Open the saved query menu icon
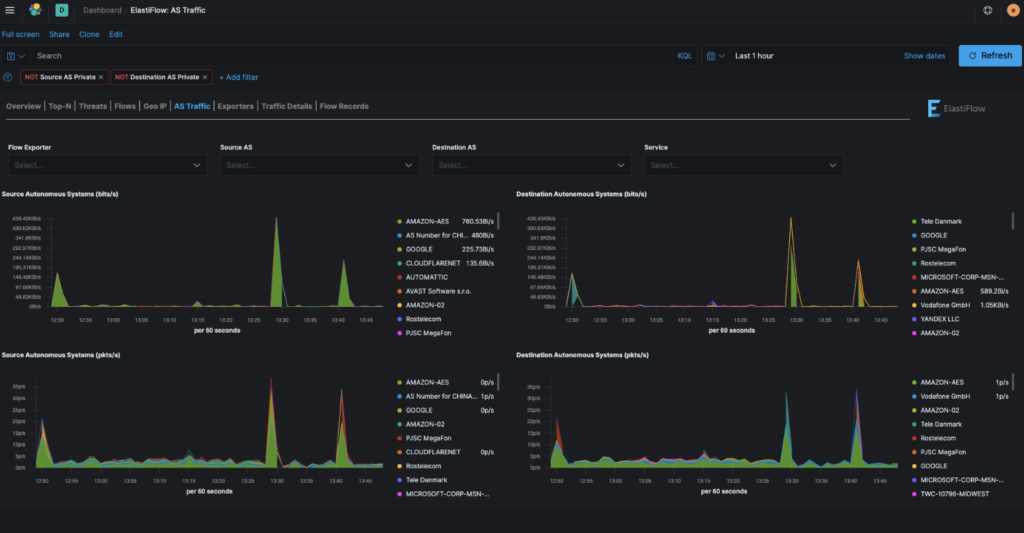This screenshot has width=1024, height=533. click(15, 56)
